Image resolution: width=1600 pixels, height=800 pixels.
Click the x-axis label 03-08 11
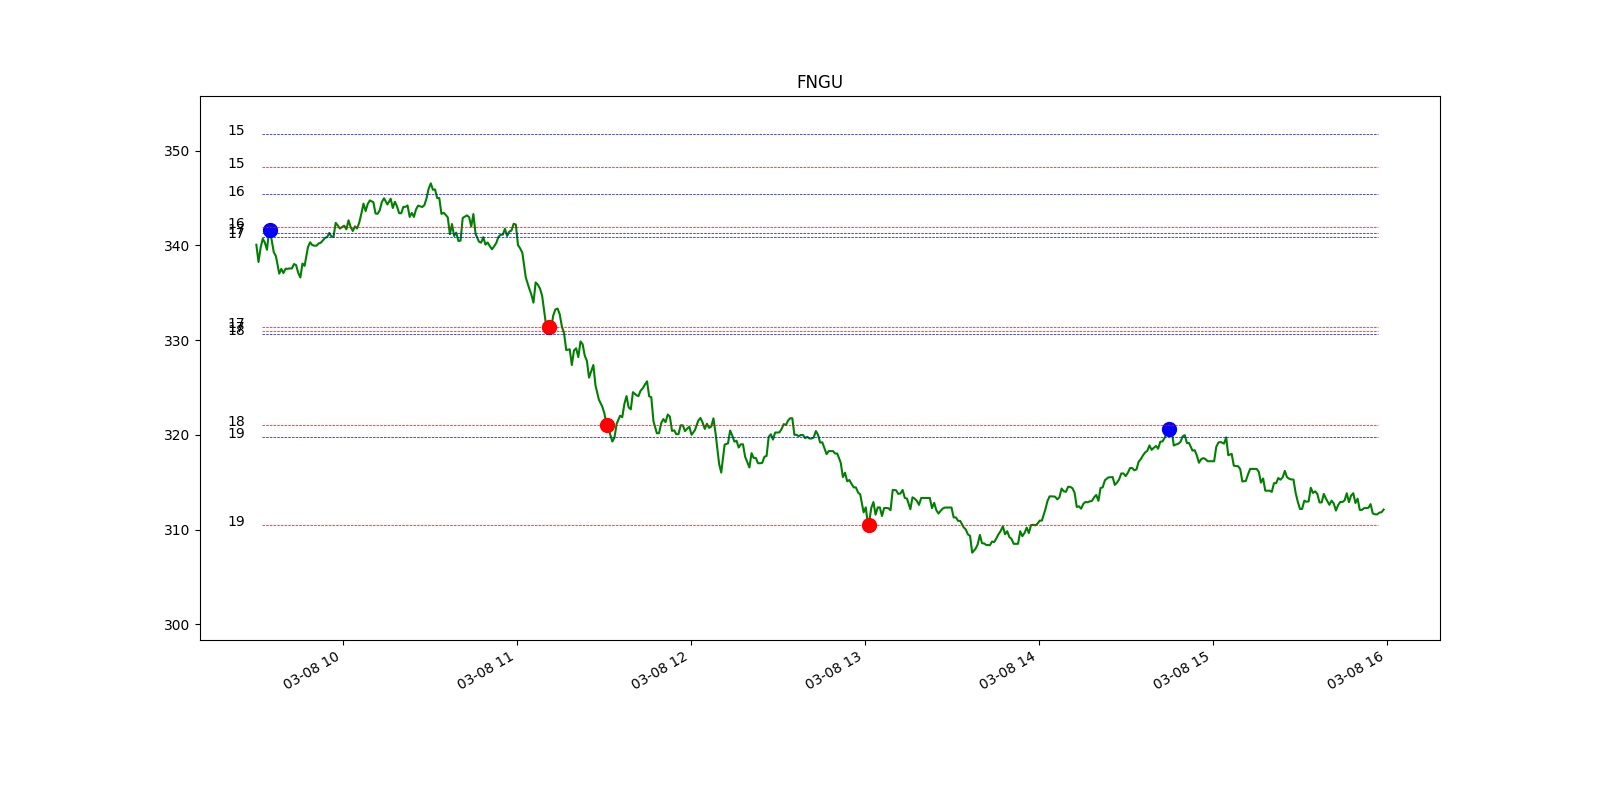(486, 670)
